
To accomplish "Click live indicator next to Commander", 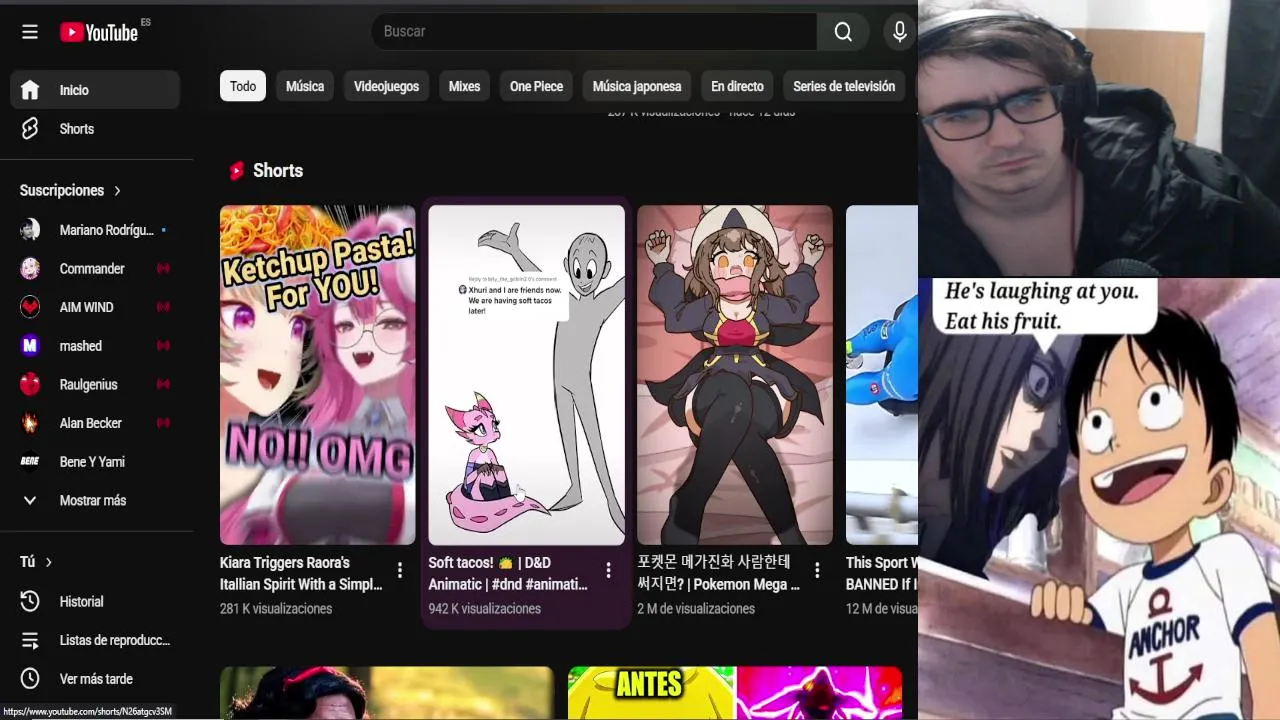I will click(163, 269).
